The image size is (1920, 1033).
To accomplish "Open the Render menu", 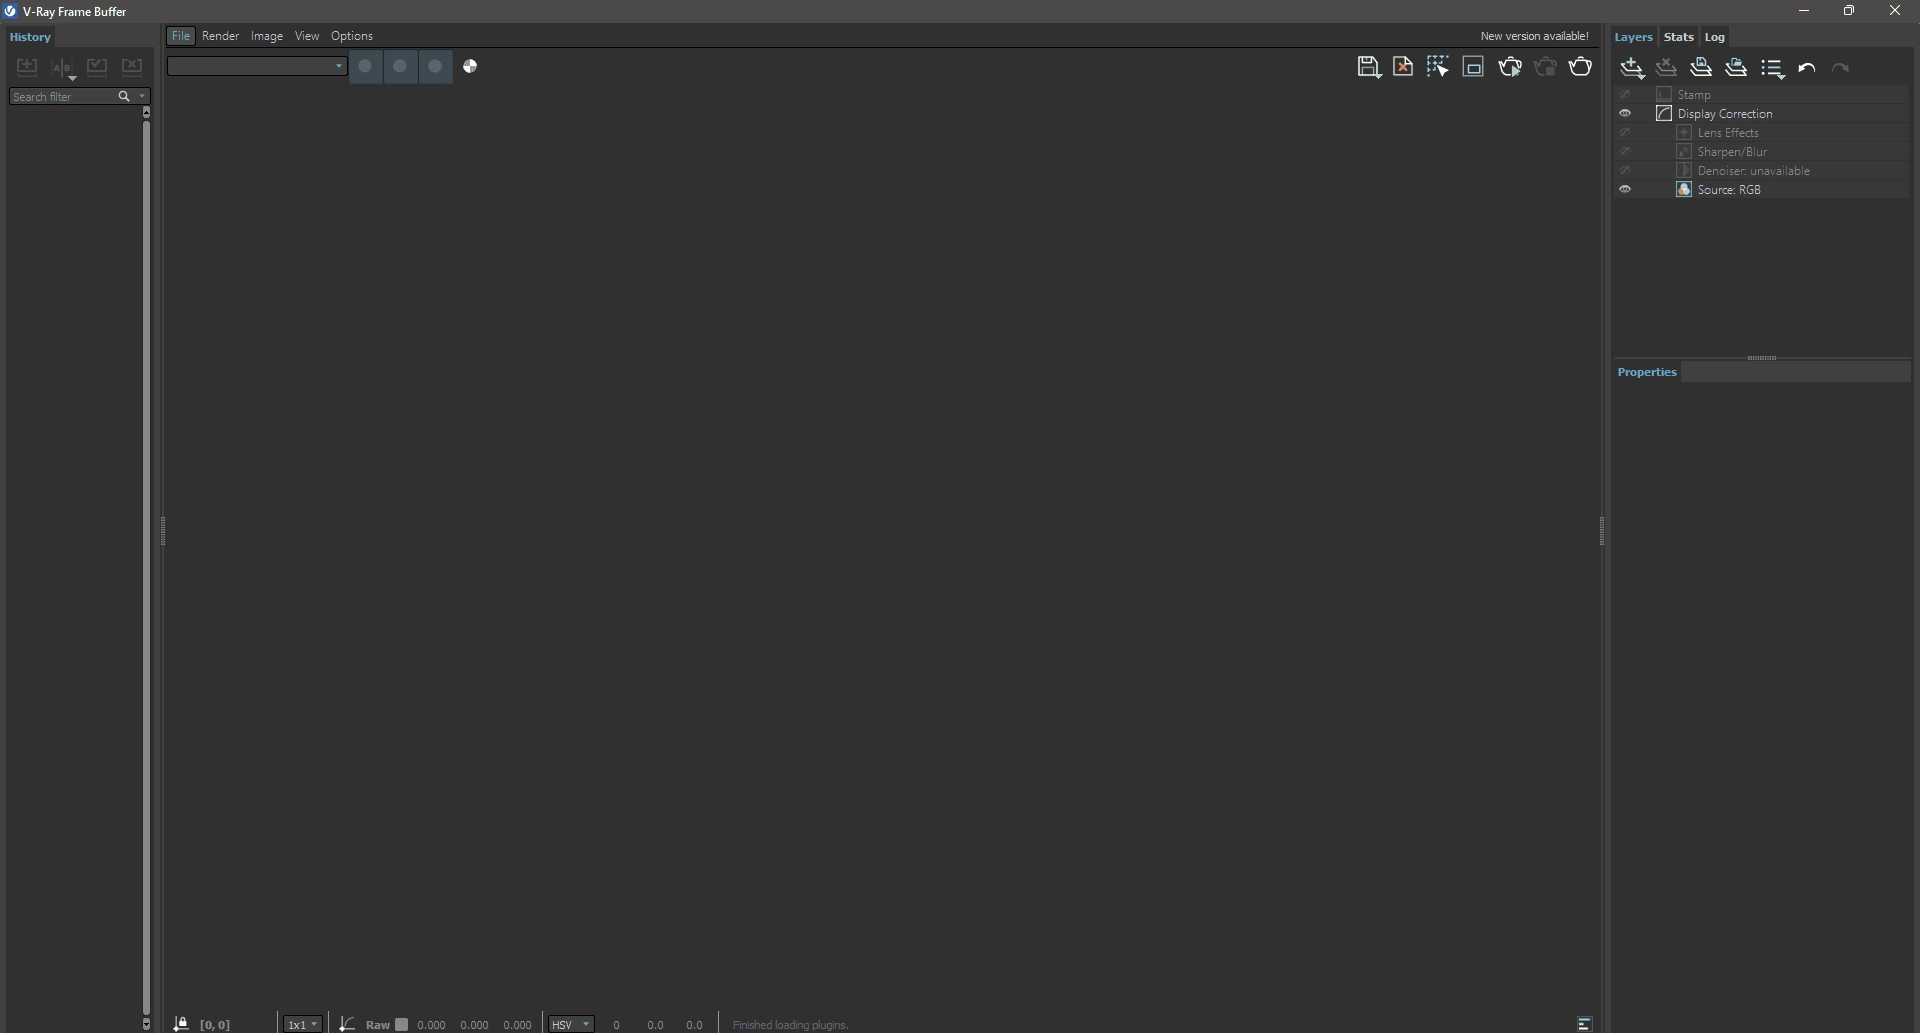I will 220,36.
